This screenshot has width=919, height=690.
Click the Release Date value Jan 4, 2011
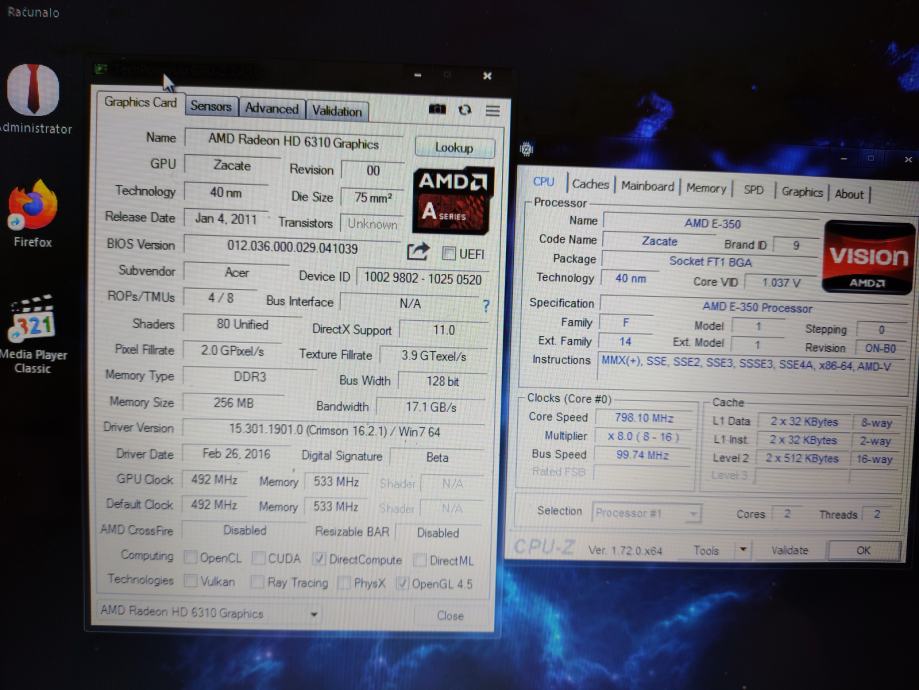pyautogui.click(x=226, y=219)
